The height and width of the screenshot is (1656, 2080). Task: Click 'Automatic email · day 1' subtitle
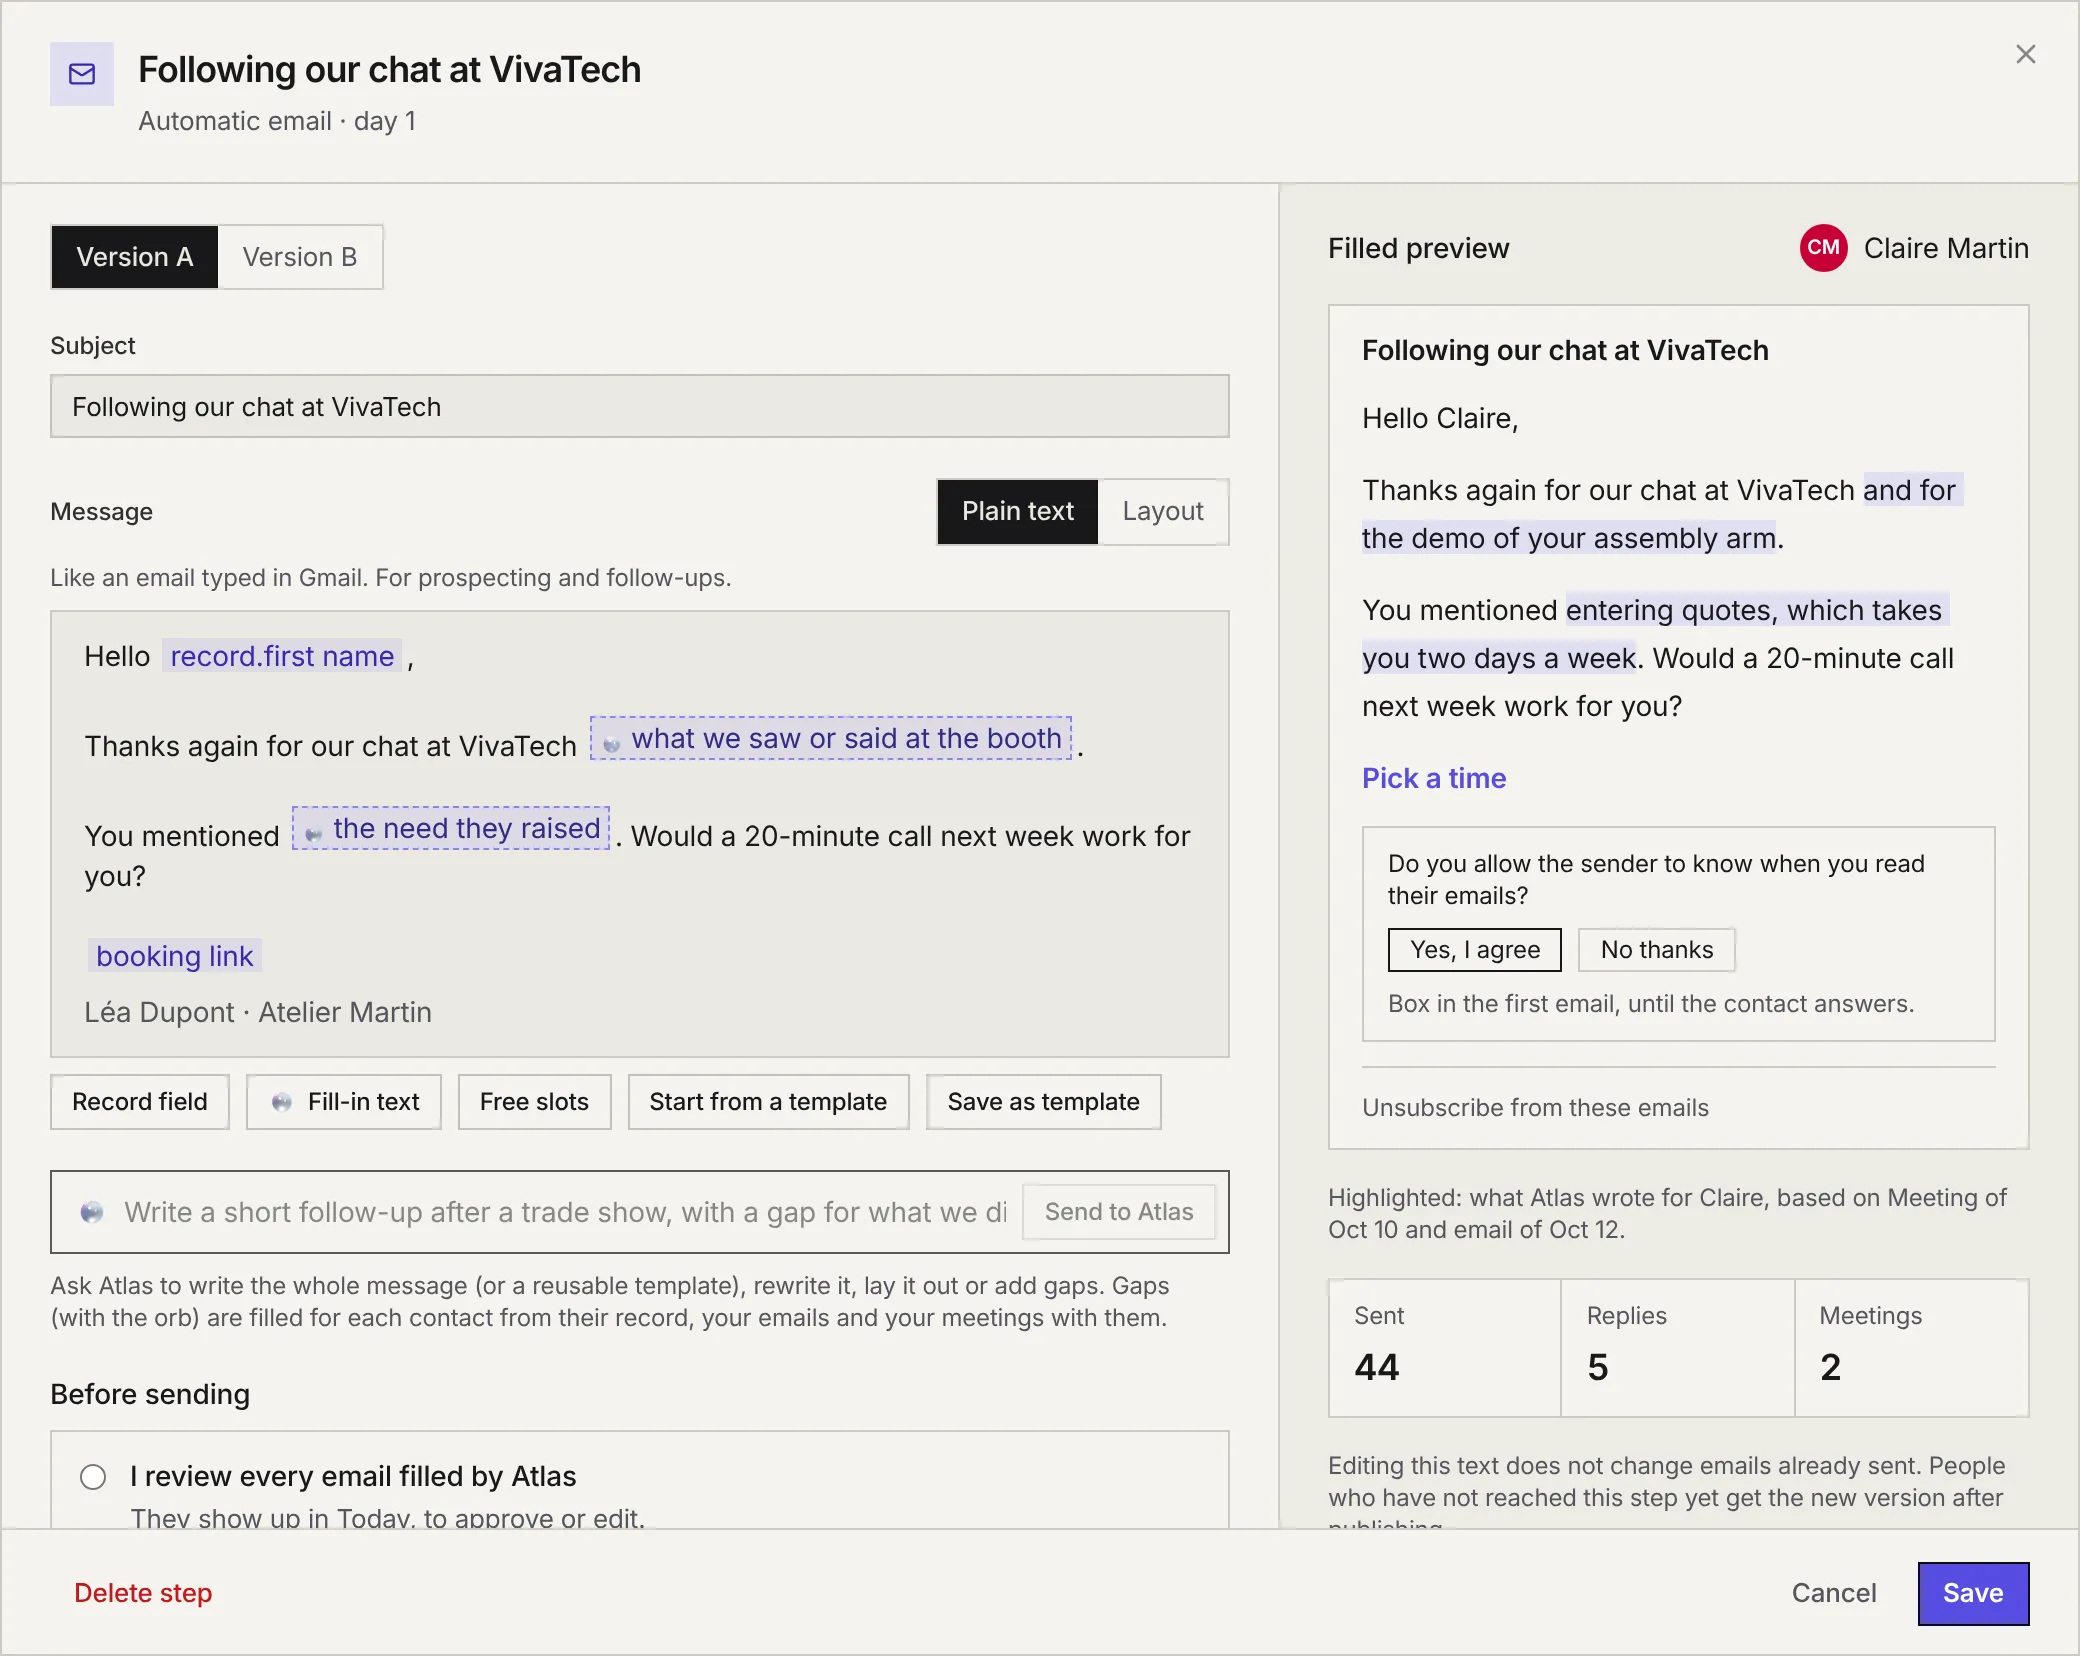tap(277, 121)
